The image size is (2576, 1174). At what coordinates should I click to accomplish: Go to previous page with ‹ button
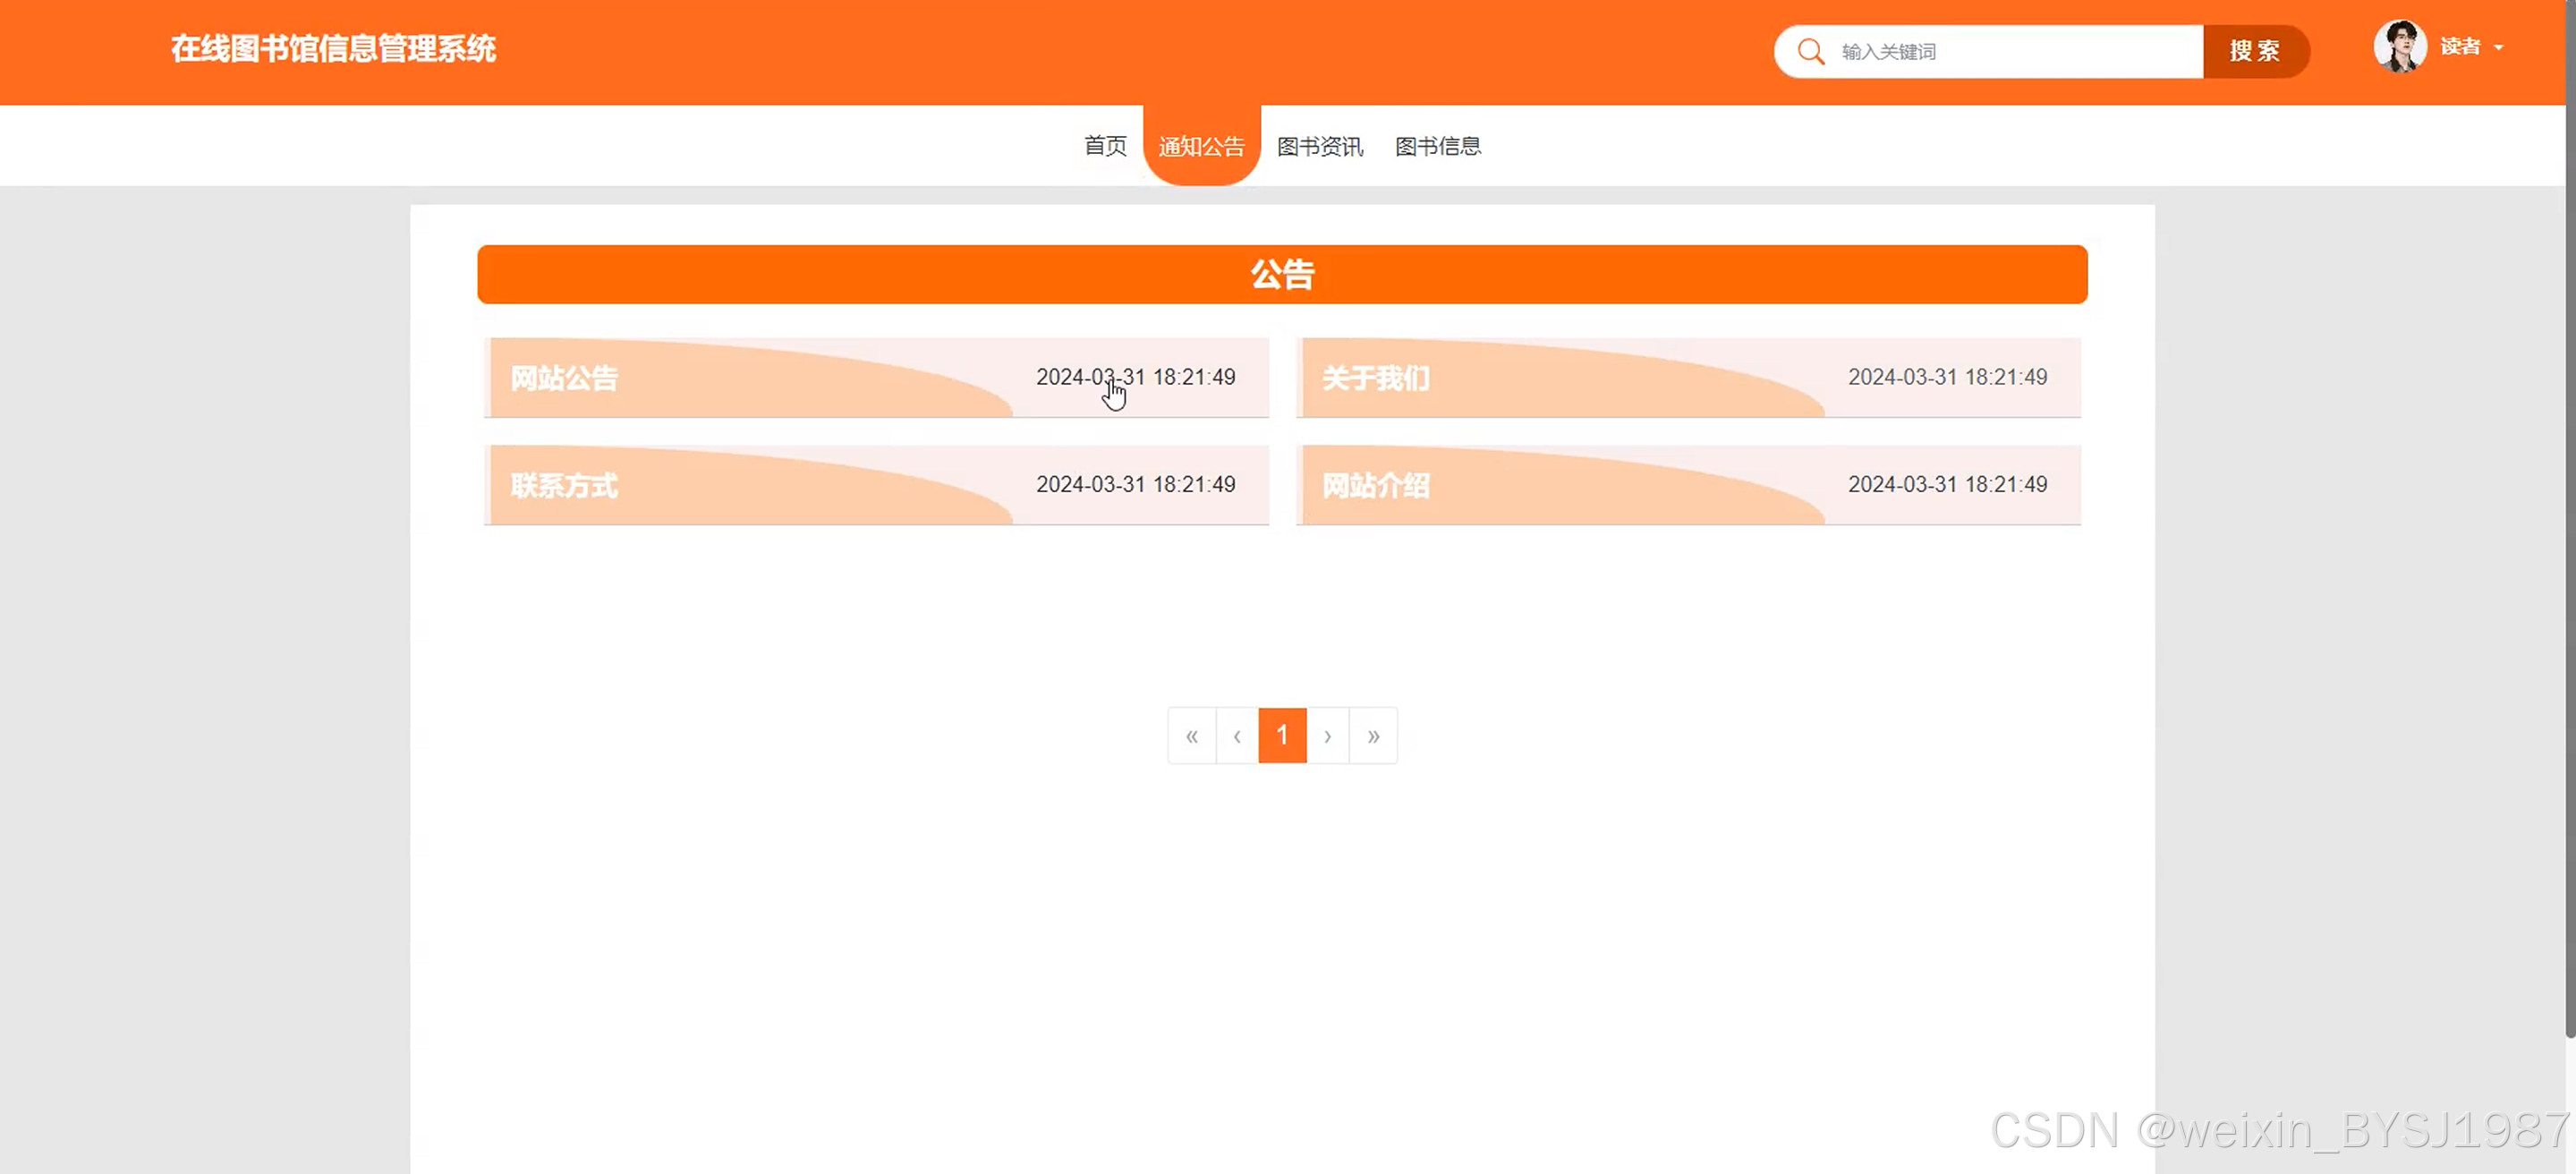tap(1237, 736)
